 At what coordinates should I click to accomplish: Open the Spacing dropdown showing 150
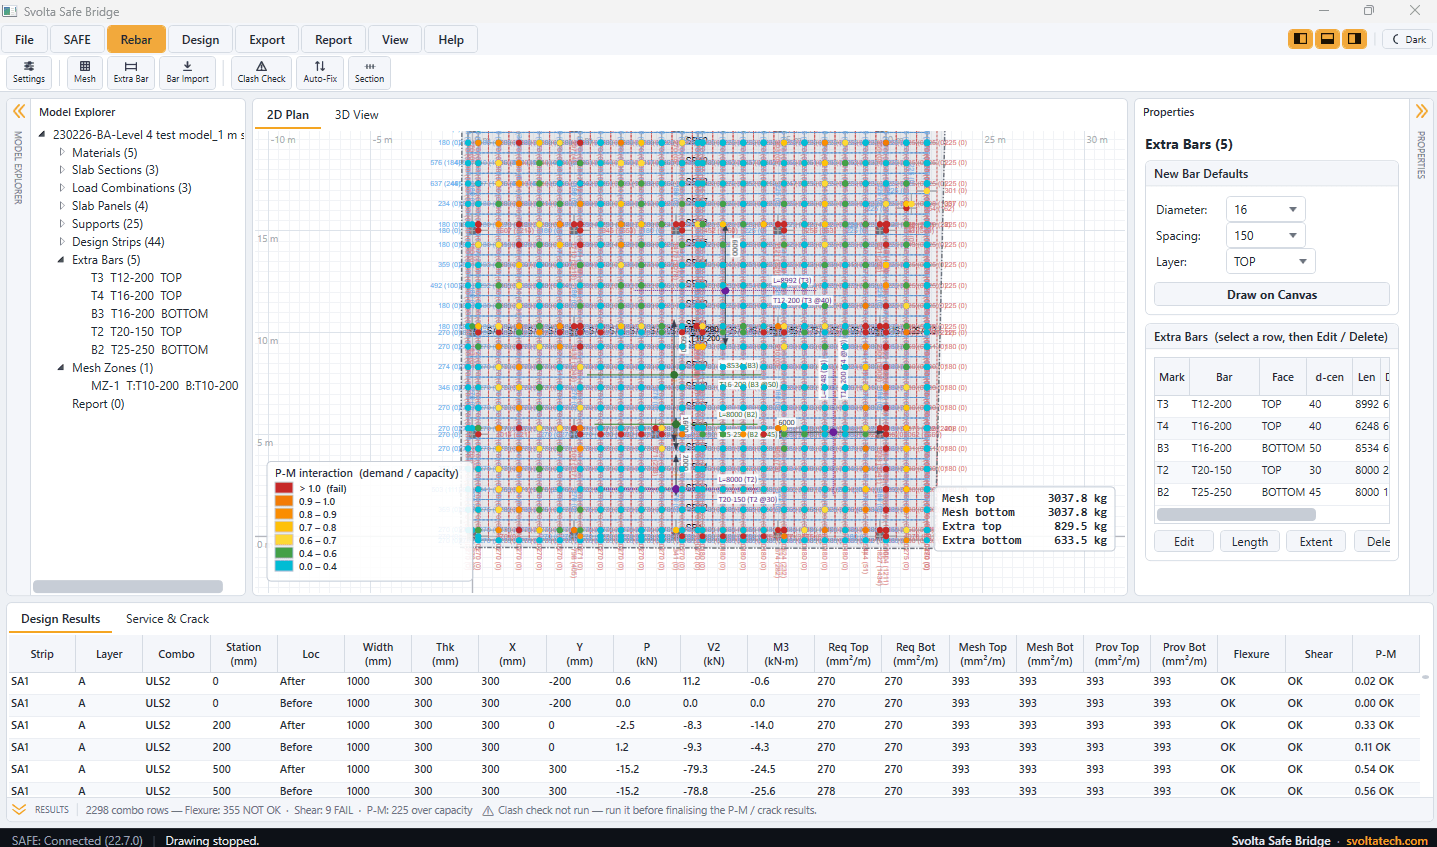[x=1265, y=236]
